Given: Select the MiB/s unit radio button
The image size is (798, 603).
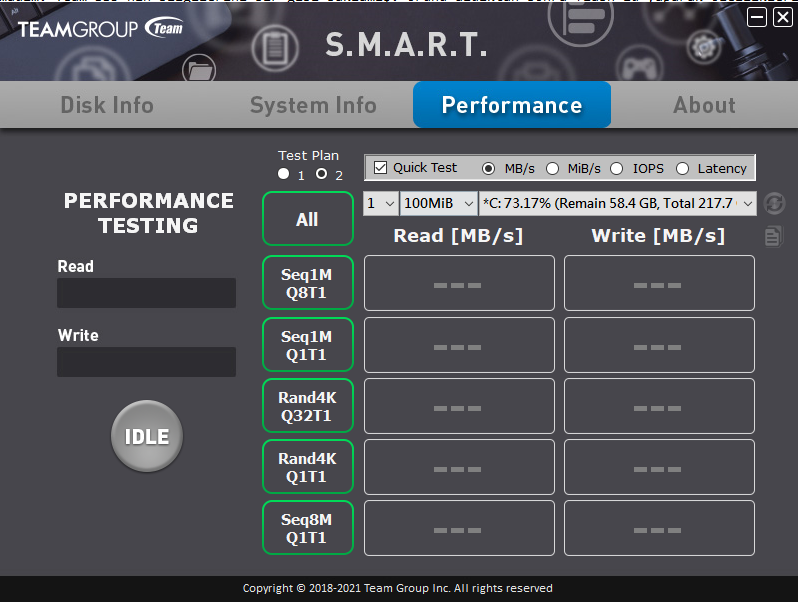Looking at the screenshot, I should point(552,168).
